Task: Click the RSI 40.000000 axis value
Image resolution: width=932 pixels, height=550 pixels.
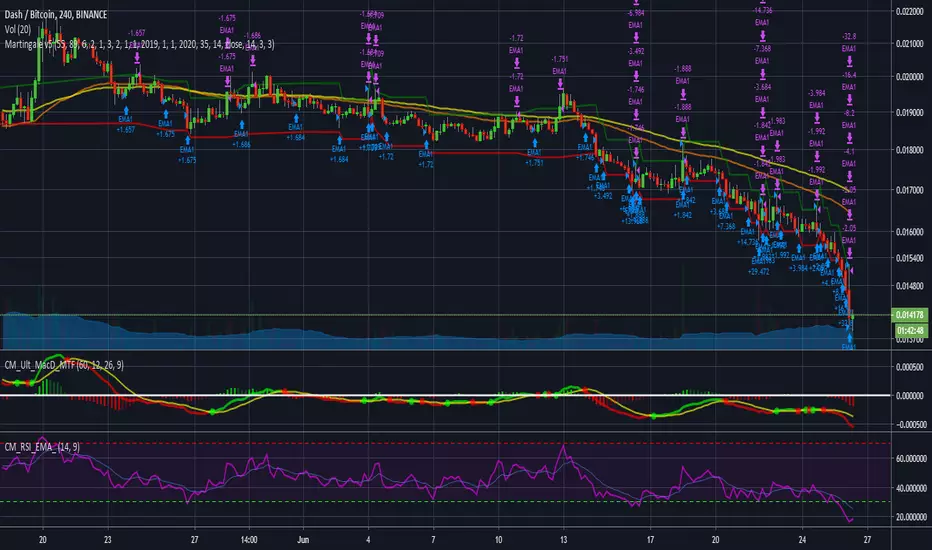Action: pos(911,488)
